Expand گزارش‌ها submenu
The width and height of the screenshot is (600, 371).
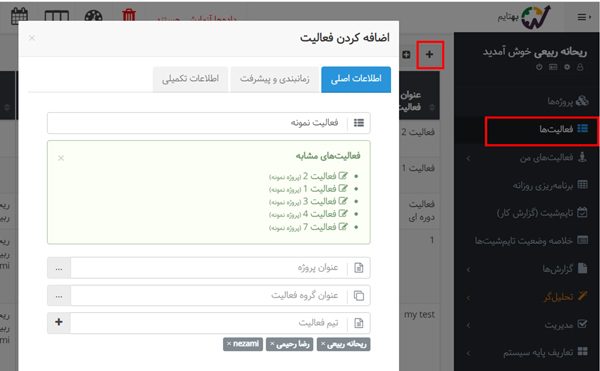tap(468, 270)
